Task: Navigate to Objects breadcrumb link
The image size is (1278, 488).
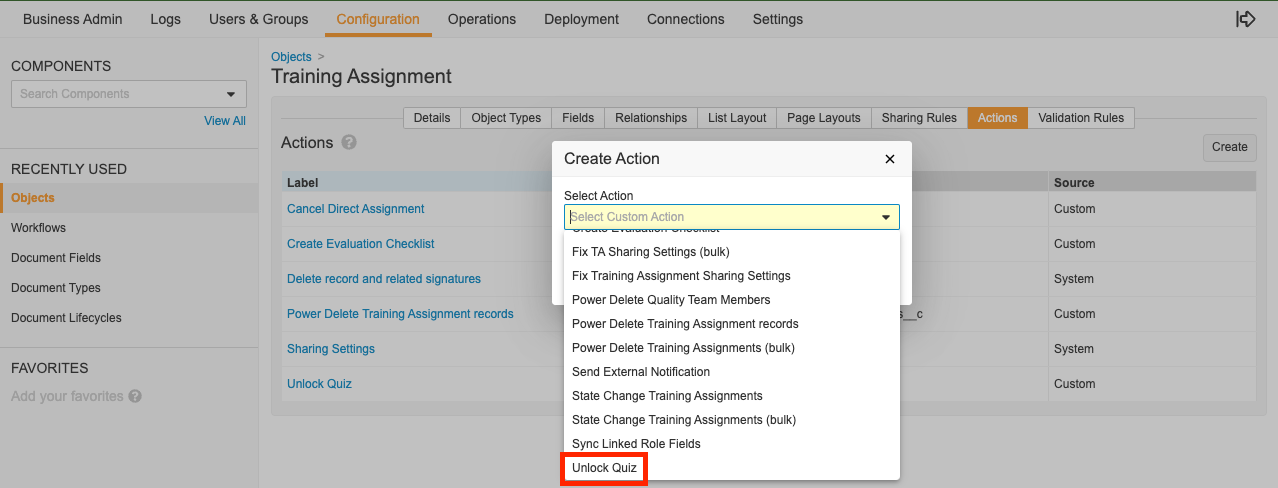Action: coord(291,57)
